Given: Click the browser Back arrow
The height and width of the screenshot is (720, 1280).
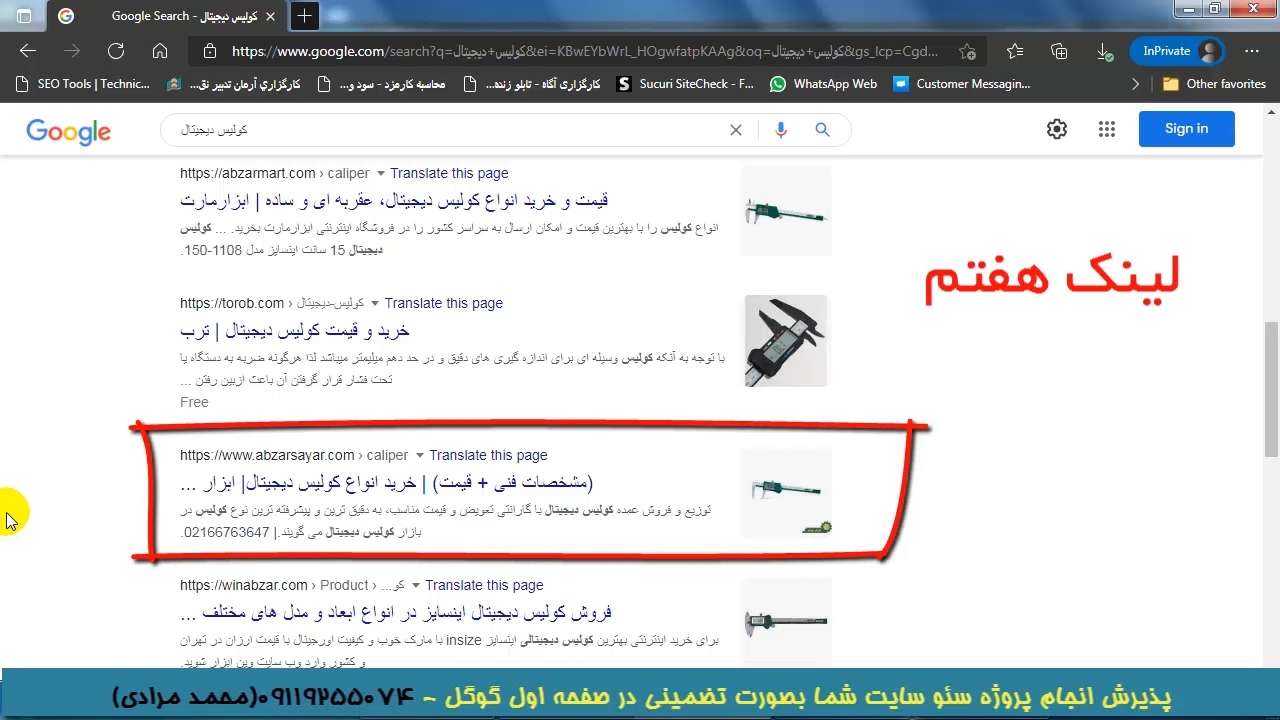Looking at the screenshot, I should tap(28, 51).
